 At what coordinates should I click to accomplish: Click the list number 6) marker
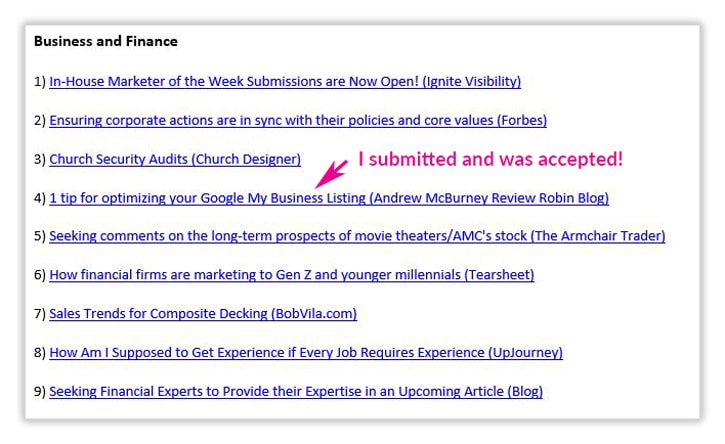point(40,275)
